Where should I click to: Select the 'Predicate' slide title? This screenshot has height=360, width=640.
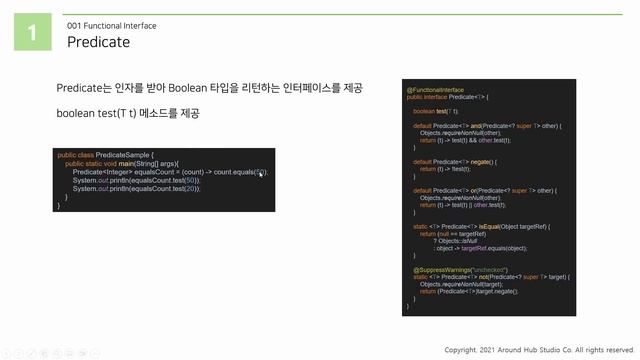point(98,42)
